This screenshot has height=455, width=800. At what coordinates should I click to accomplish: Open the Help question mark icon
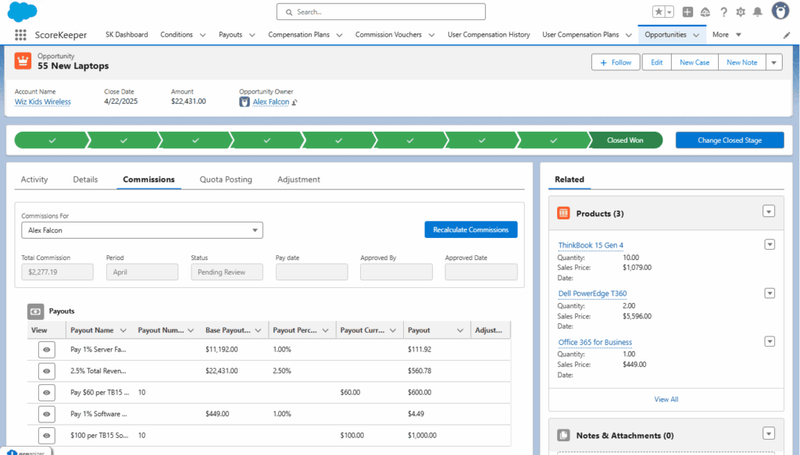click(x=723, y=12)
